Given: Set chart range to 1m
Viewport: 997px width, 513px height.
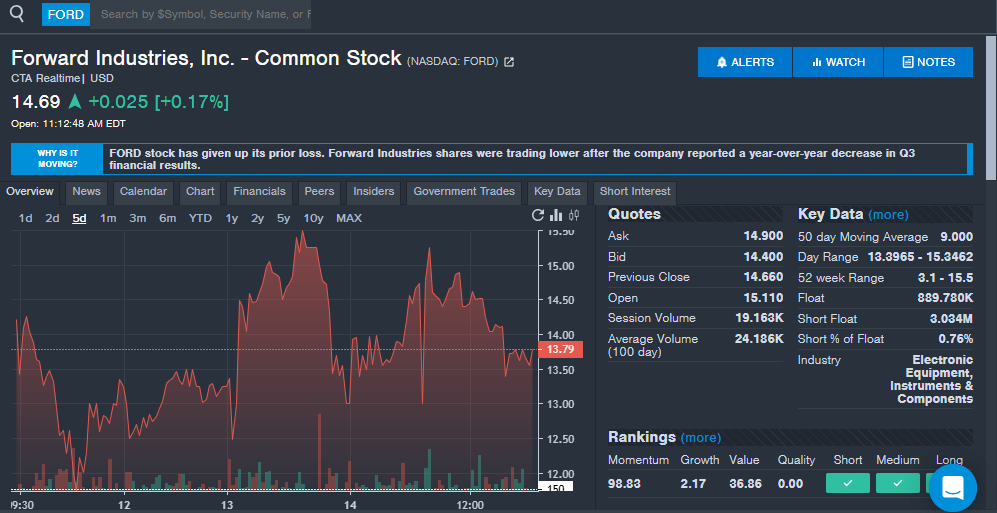Looking at the screenshot, I should [108, 219].
